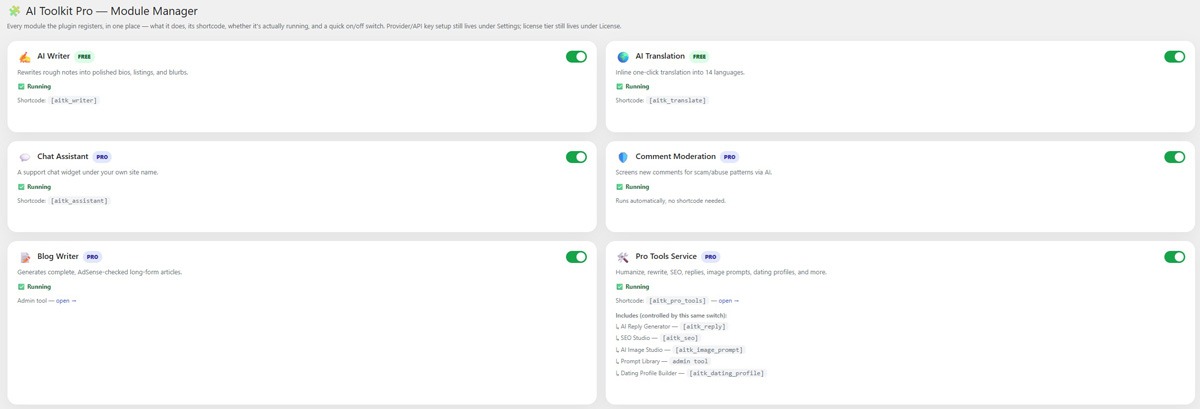Image resolution: width=1200 pixels, height=409 pixels.
Task: Disable the AI Translation module switch
Action: point(1174,57)
